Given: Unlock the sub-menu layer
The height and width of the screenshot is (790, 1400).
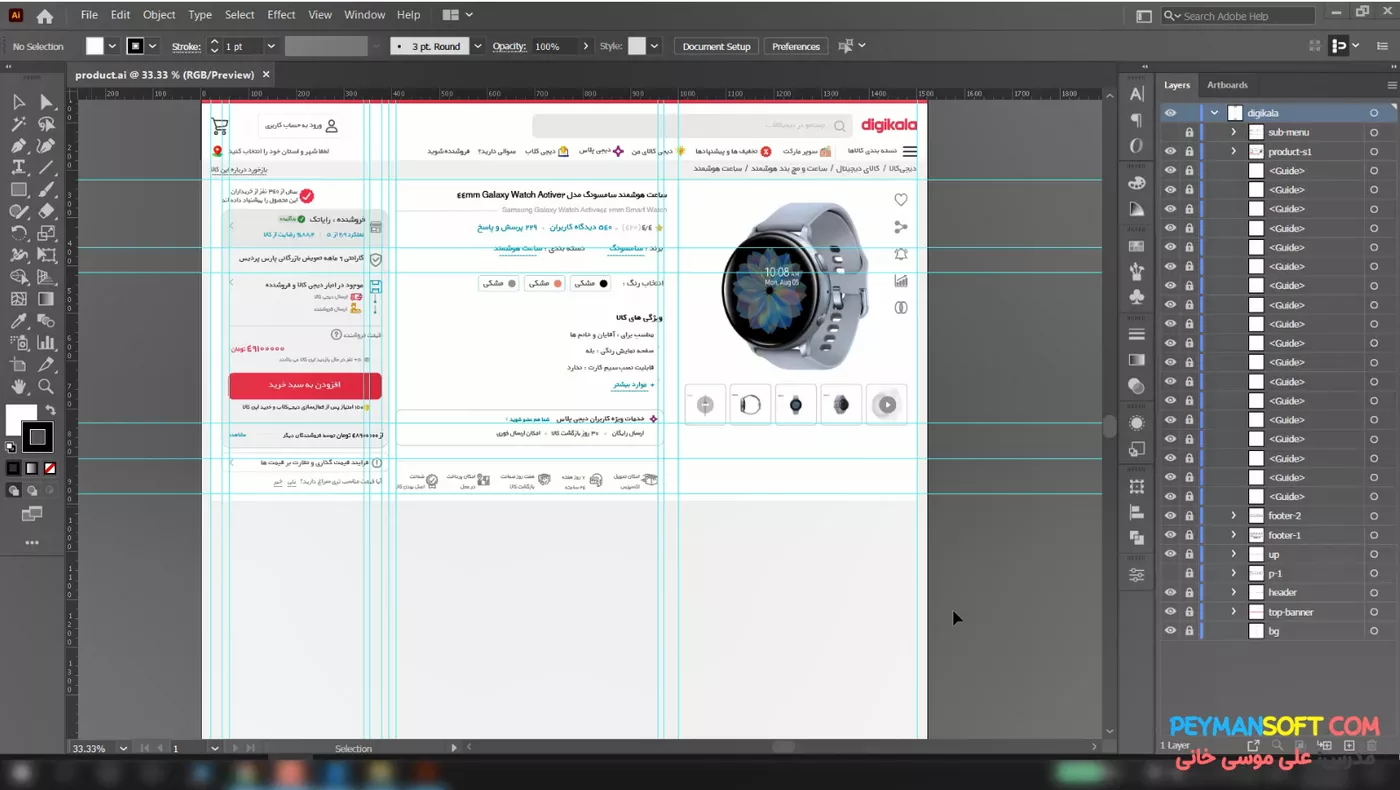Looking at the screenshot, I should [1189, 133].
